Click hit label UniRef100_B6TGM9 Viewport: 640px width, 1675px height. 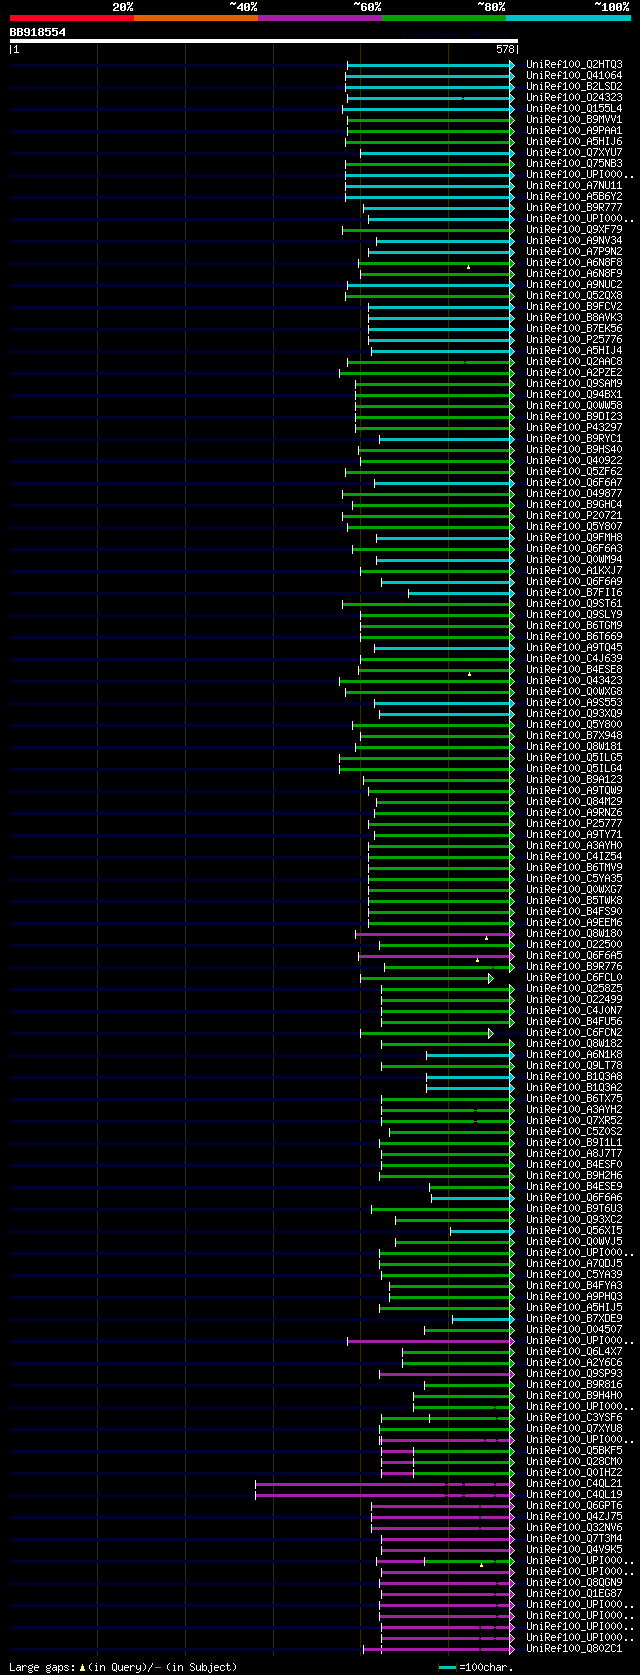pyautogui.click(x=574, y=625)
